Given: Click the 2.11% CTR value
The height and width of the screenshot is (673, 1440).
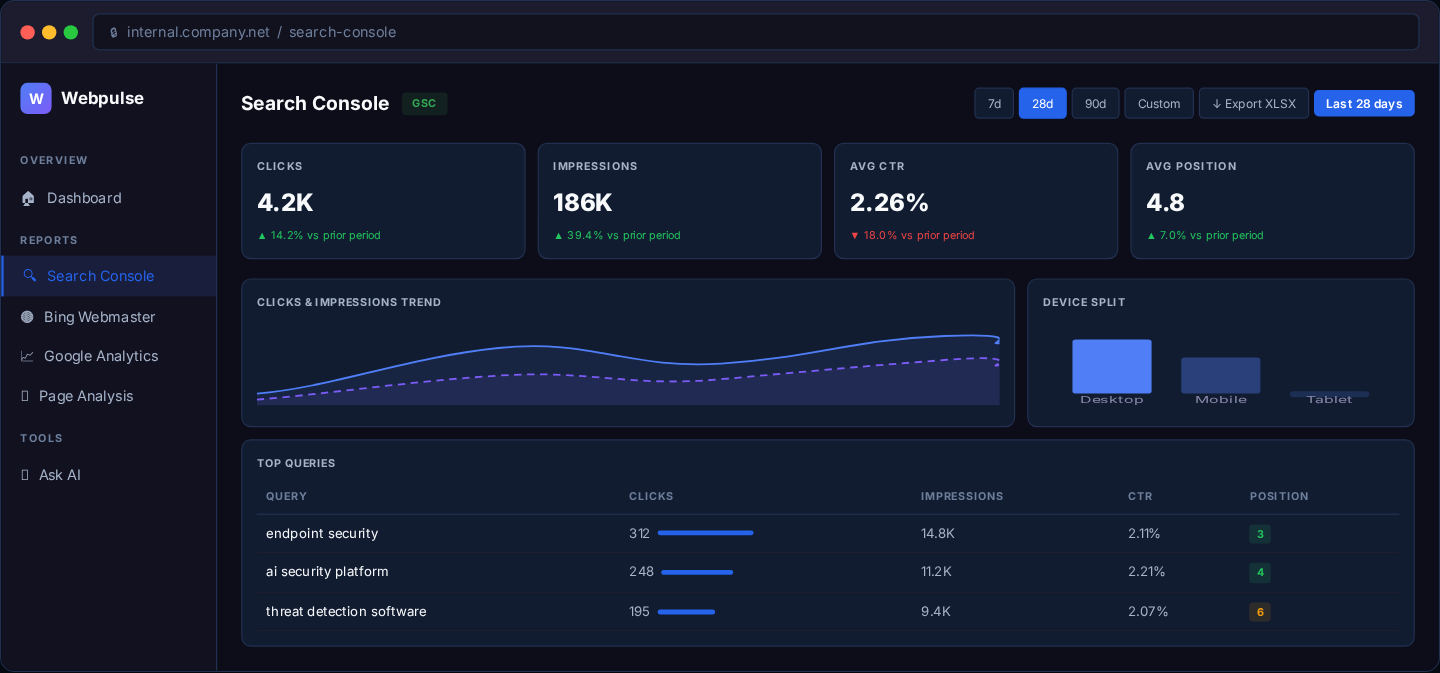Looking at the screenshot, I should coord(1144,533).
